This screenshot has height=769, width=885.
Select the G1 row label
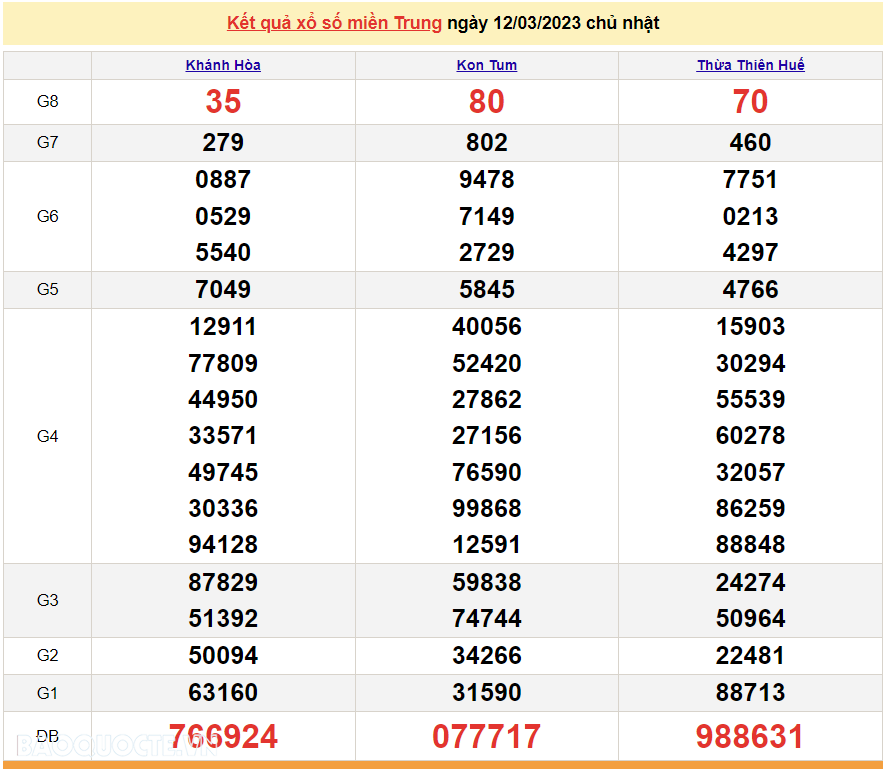(x=47, y=692)
